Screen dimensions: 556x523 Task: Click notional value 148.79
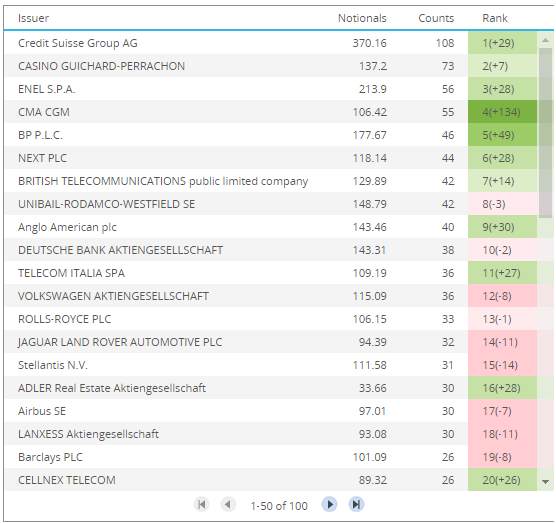click(x=369, y=204)
